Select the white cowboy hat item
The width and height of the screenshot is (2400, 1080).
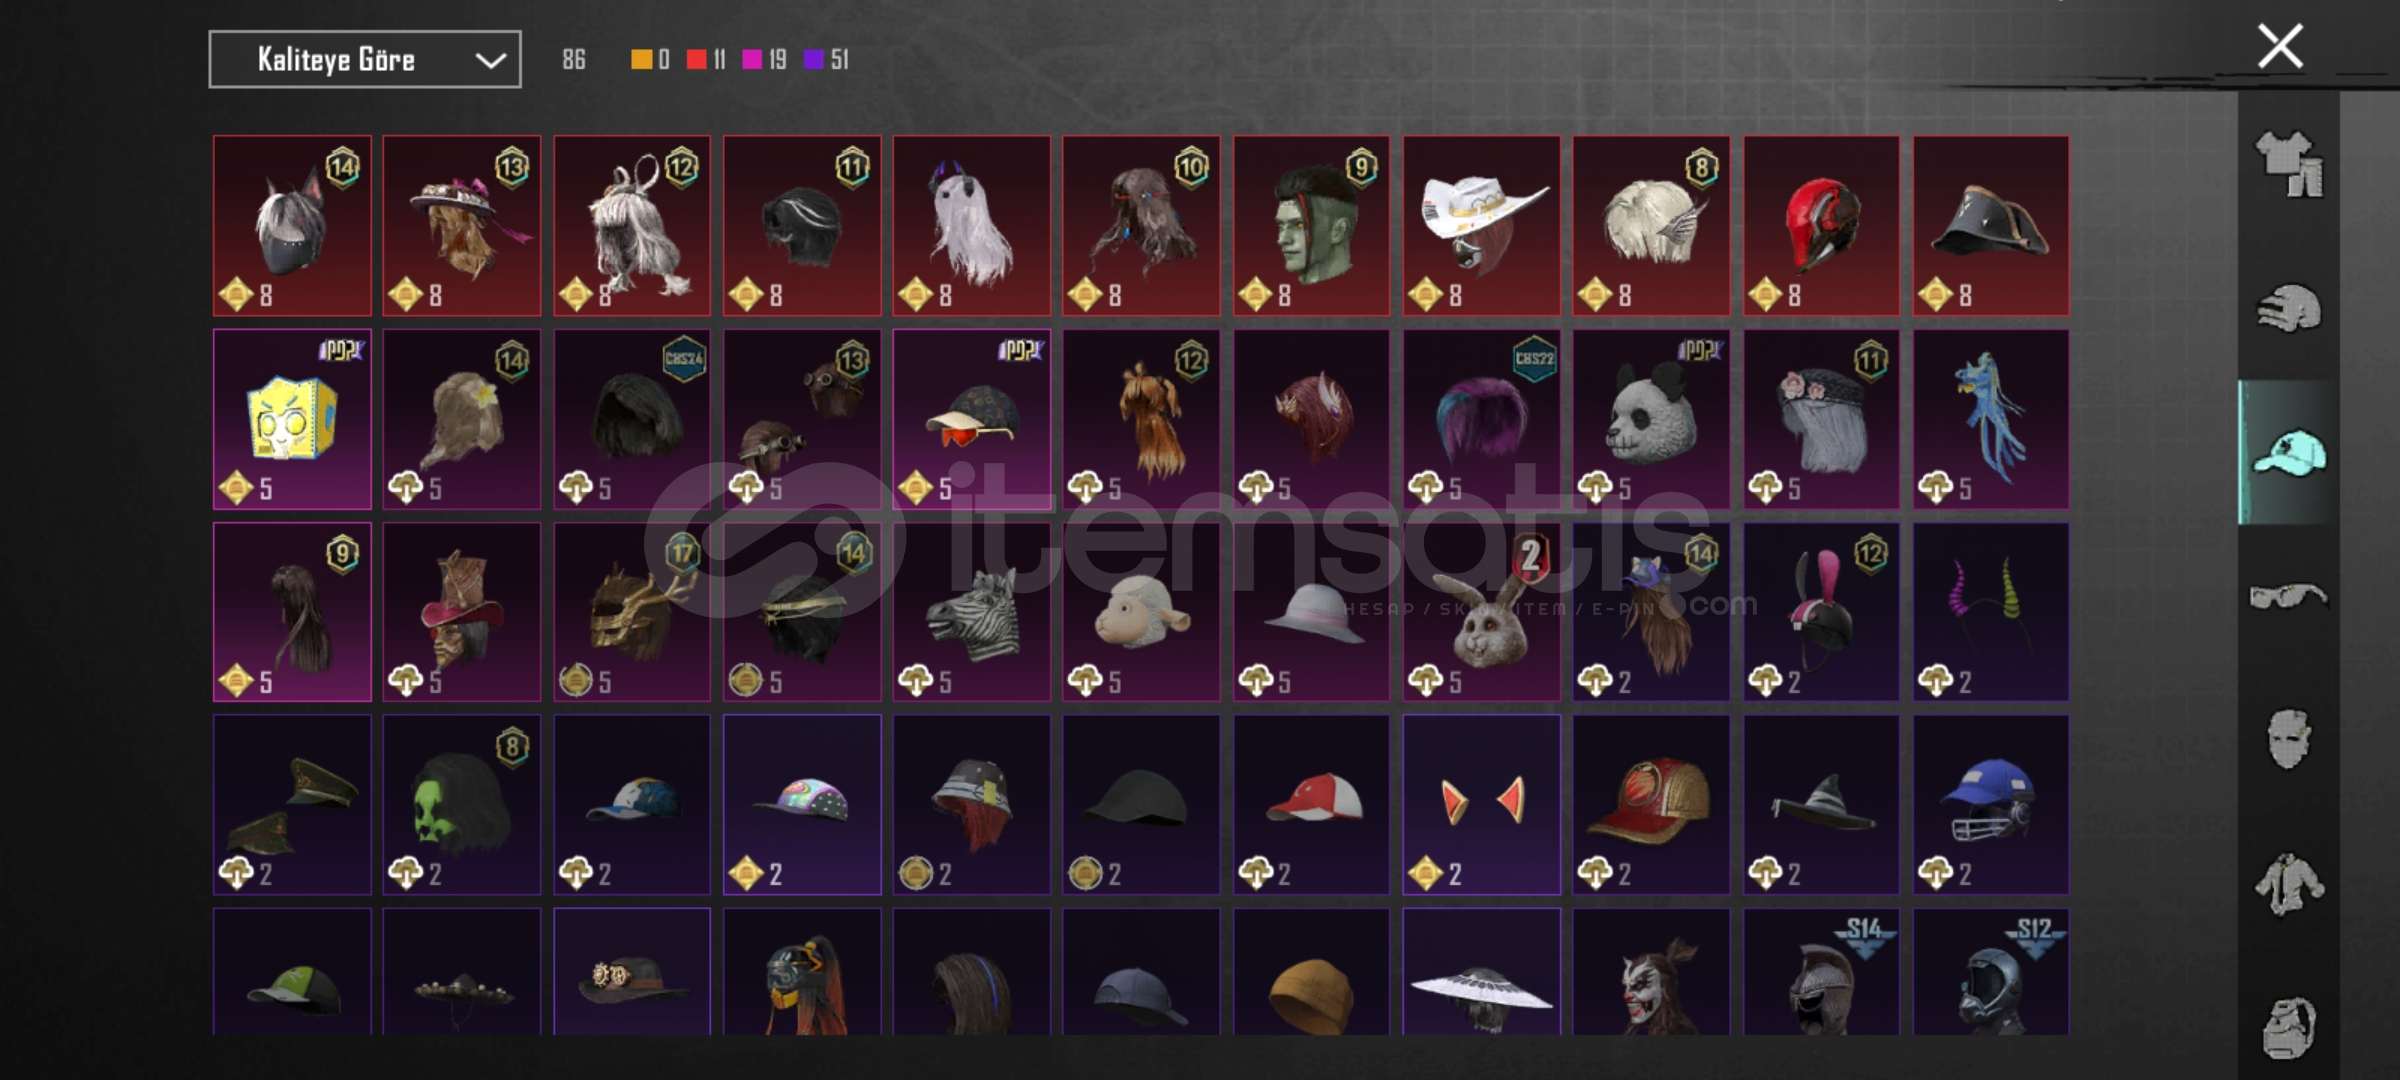pyautogui.click(x=1481, y=226)
